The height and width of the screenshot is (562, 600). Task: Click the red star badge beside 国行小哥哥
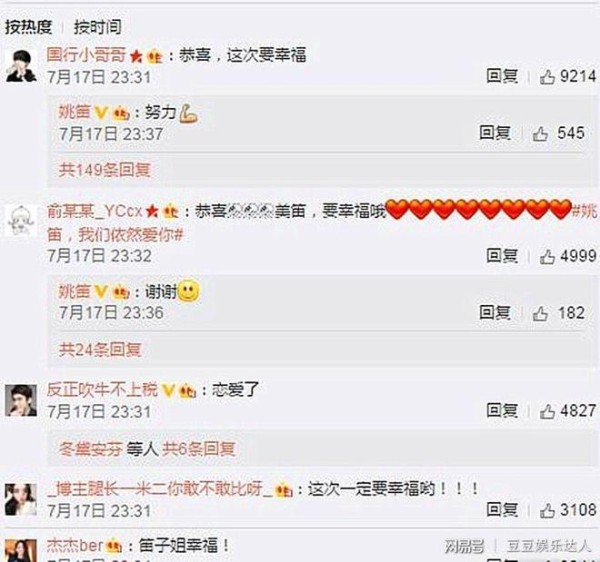[x=136, y=57]
